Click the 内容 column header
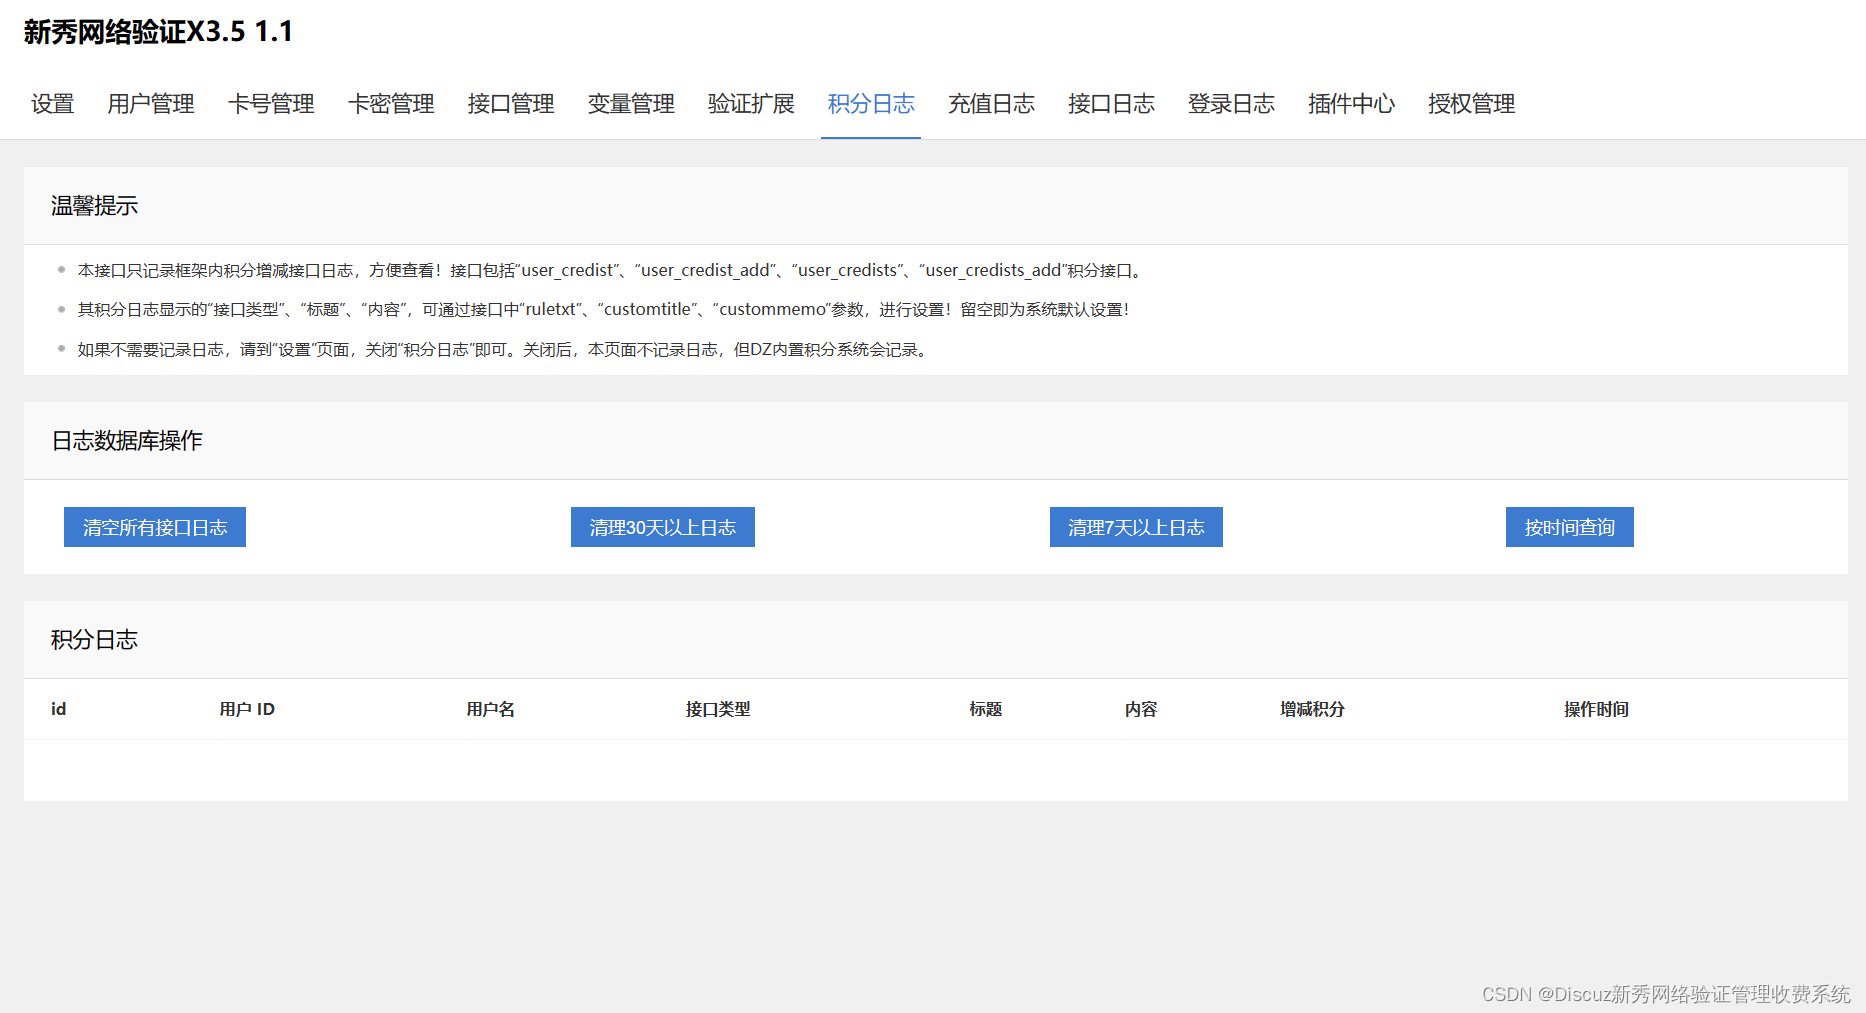Viewport: 1866px width, 1013px height. [1141, 709]
